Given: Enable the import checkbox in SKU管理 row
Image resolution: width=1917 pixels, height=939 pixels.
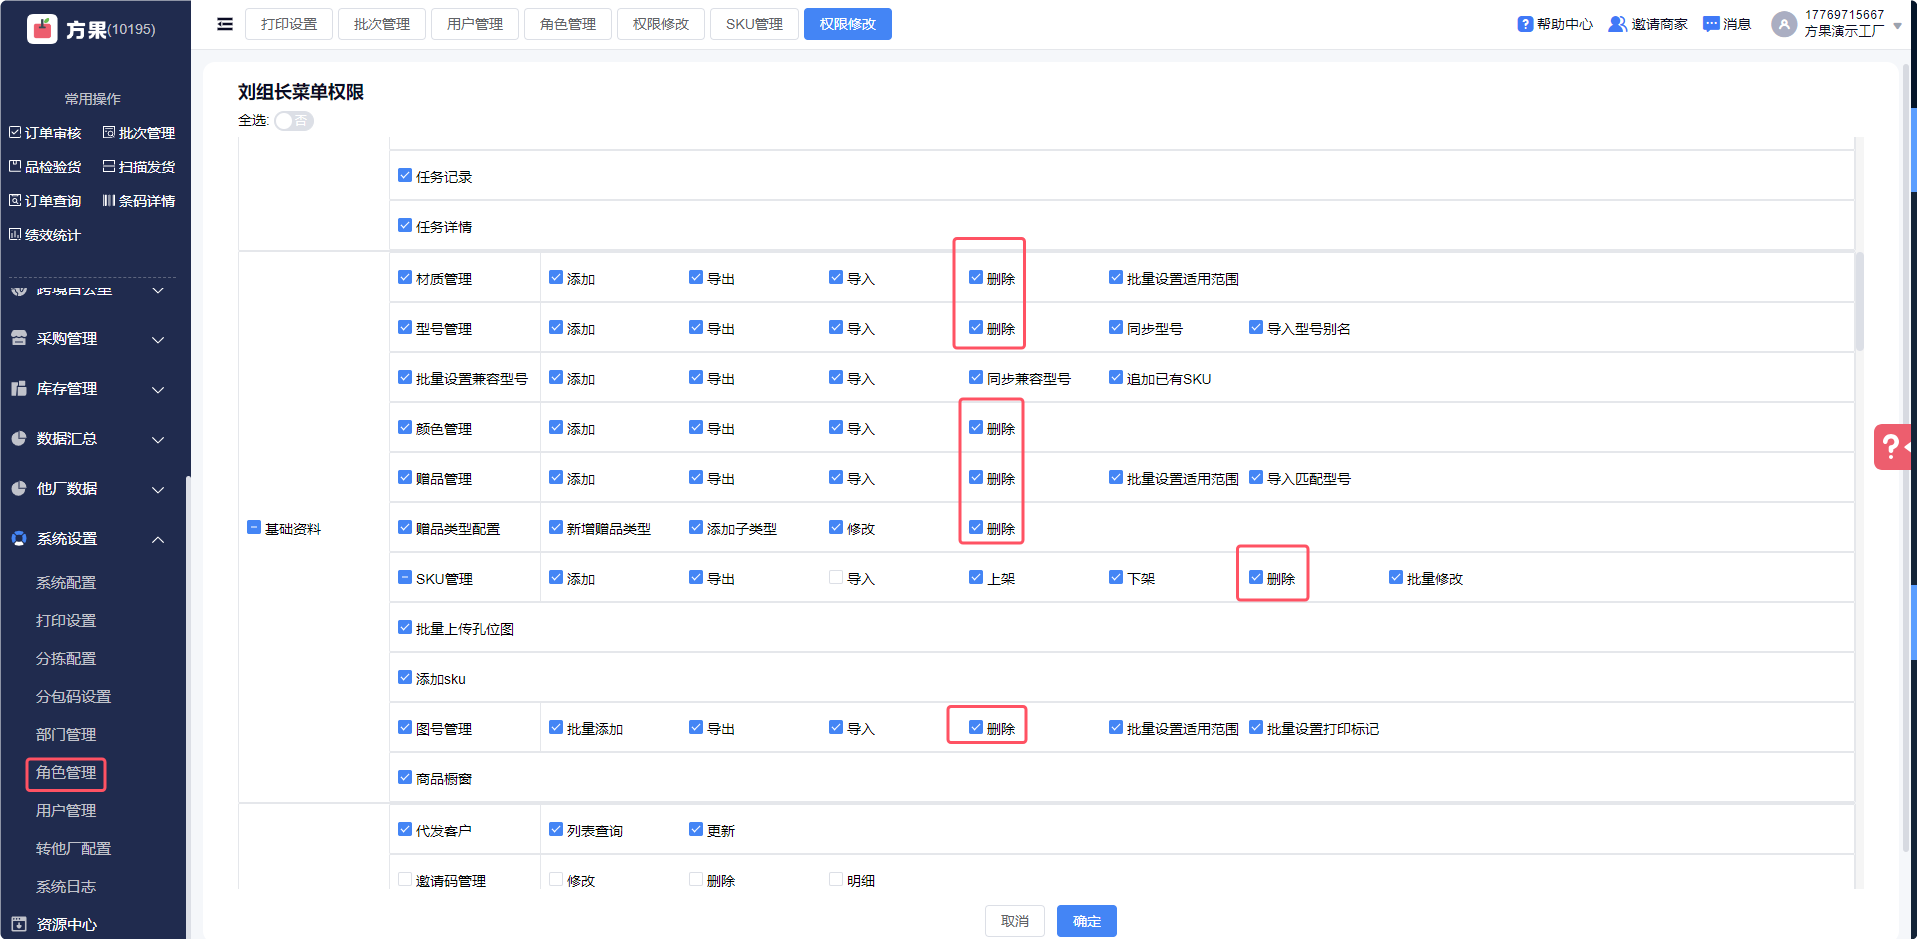Looking at the screenshot, I should (836, 578).
